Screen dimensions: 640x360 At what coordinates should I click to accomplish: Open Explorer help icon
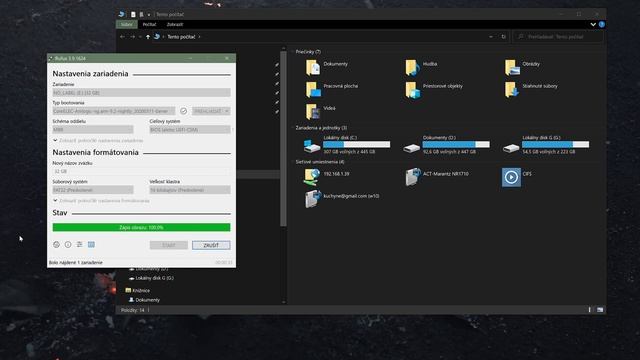pos(602,24)
